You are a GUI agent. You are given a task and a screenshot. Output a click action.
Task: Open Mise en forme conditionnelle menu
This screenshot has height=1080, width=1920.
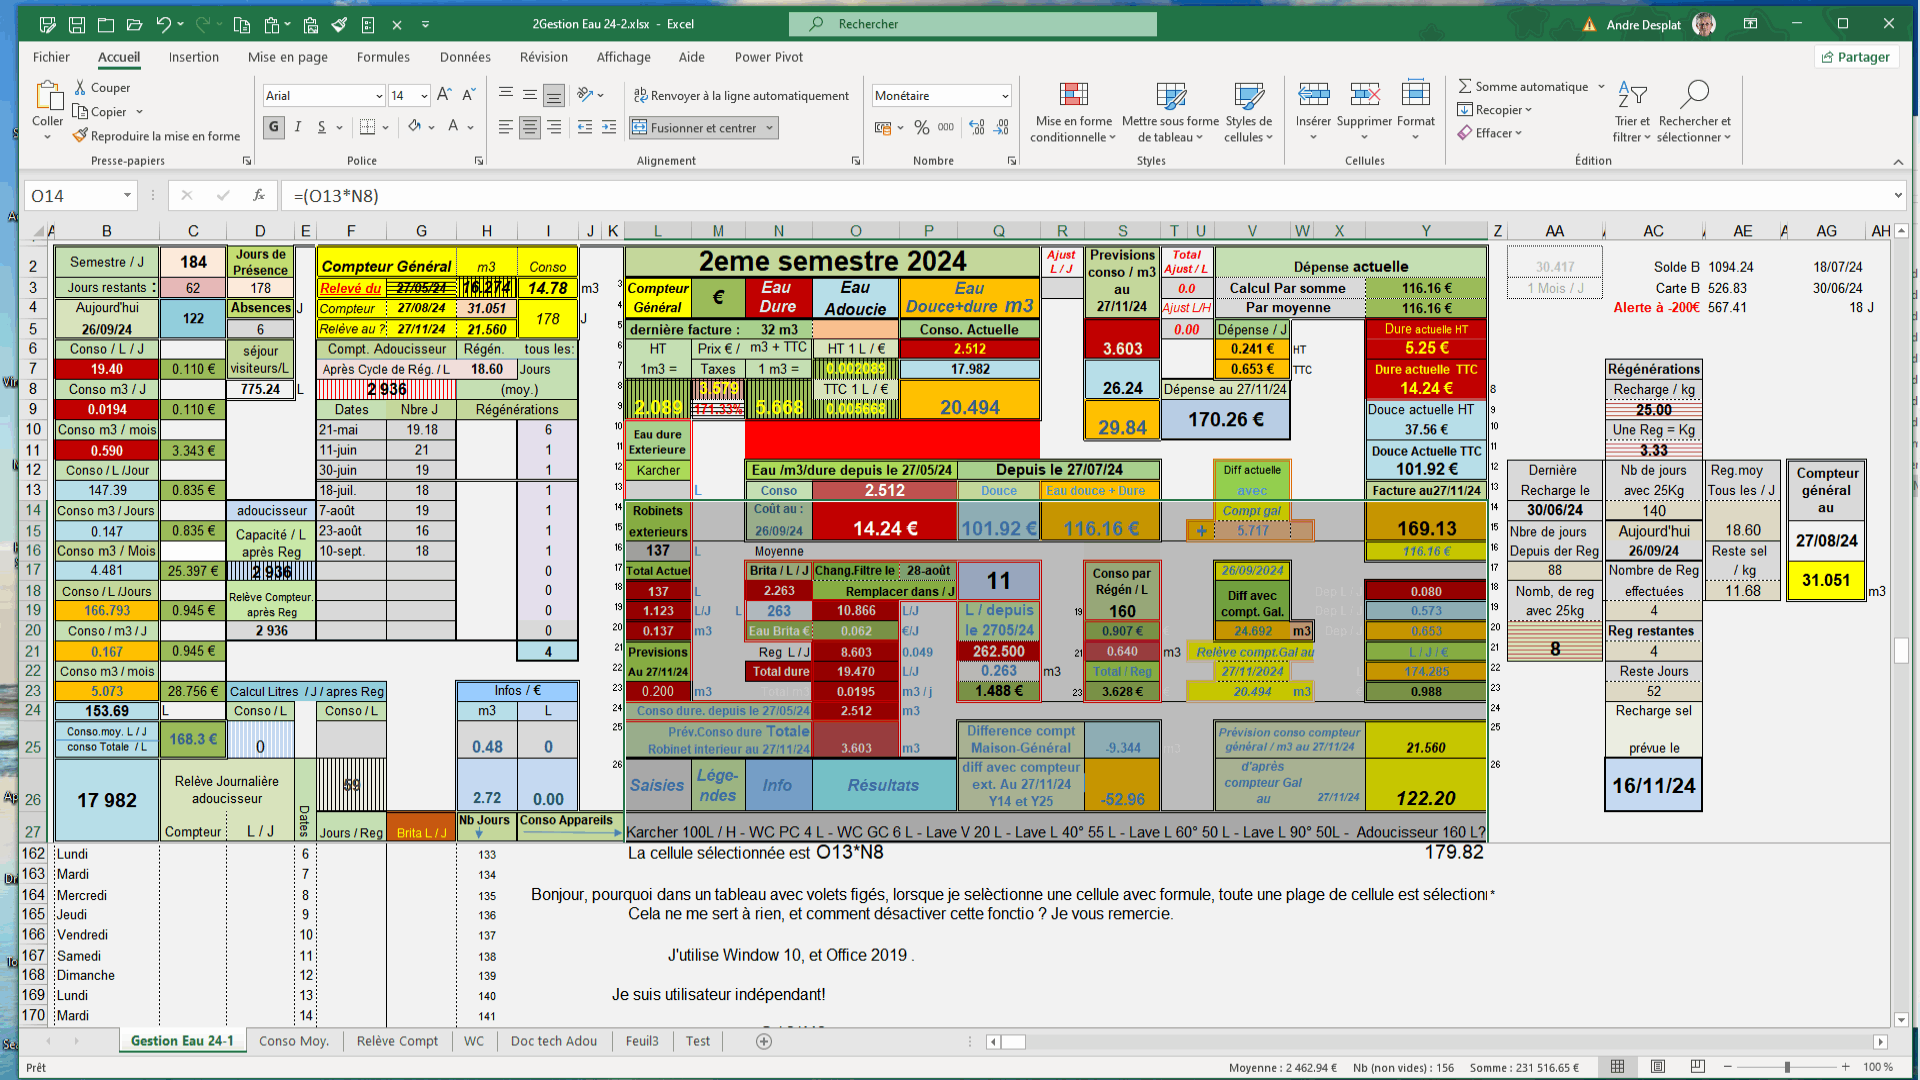[1074, 112]
